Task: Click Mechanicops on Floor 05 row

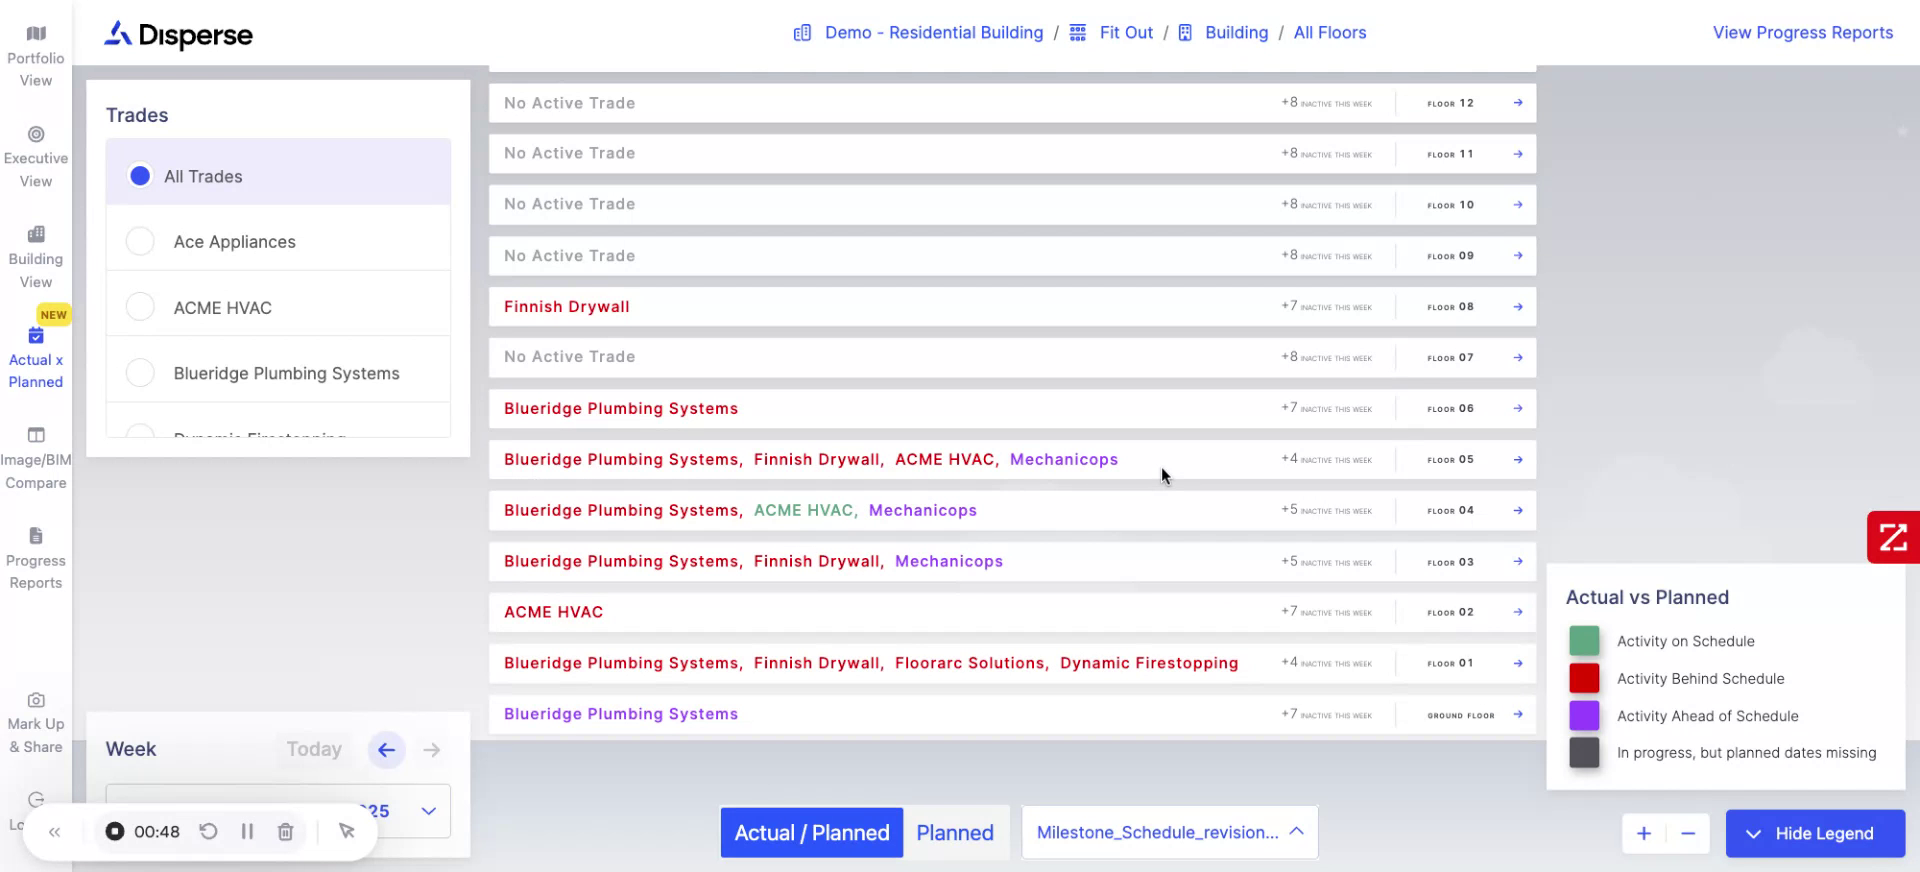Action: click(x=1064, y=460)
